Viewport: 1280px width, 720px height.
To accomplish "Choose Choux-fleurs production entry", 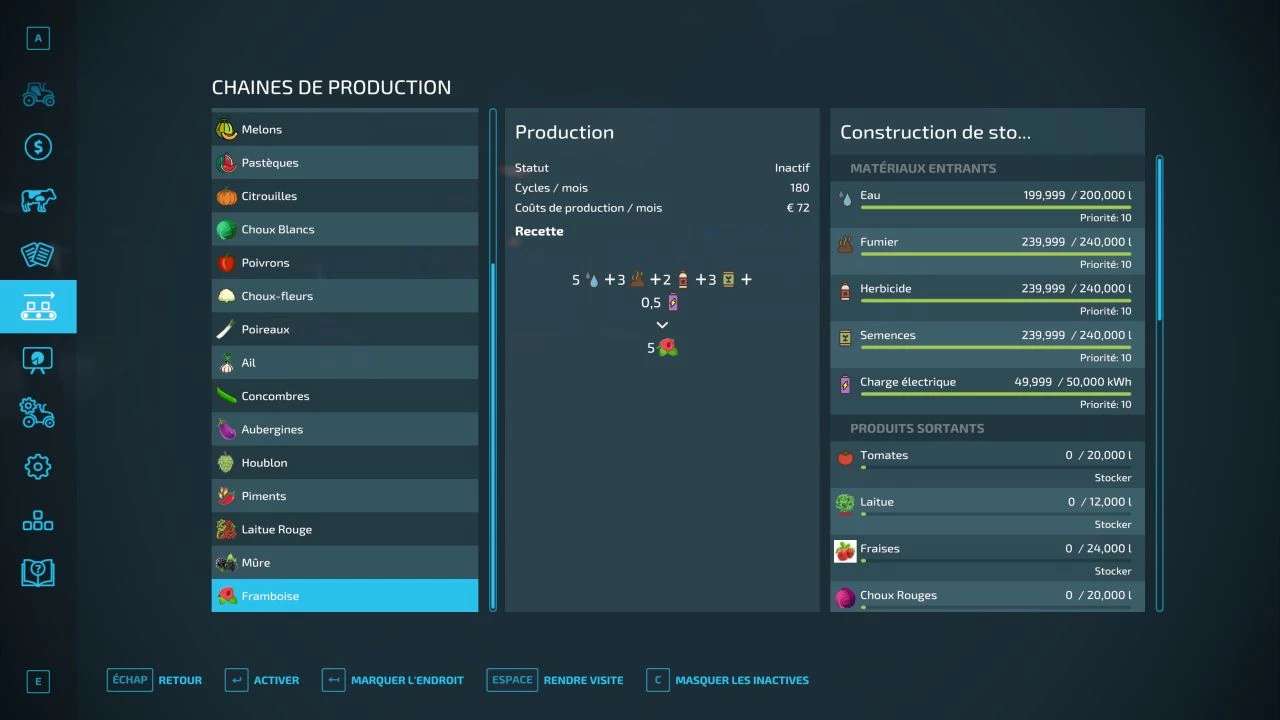I will pyautogui.click(x=345, y=296).
